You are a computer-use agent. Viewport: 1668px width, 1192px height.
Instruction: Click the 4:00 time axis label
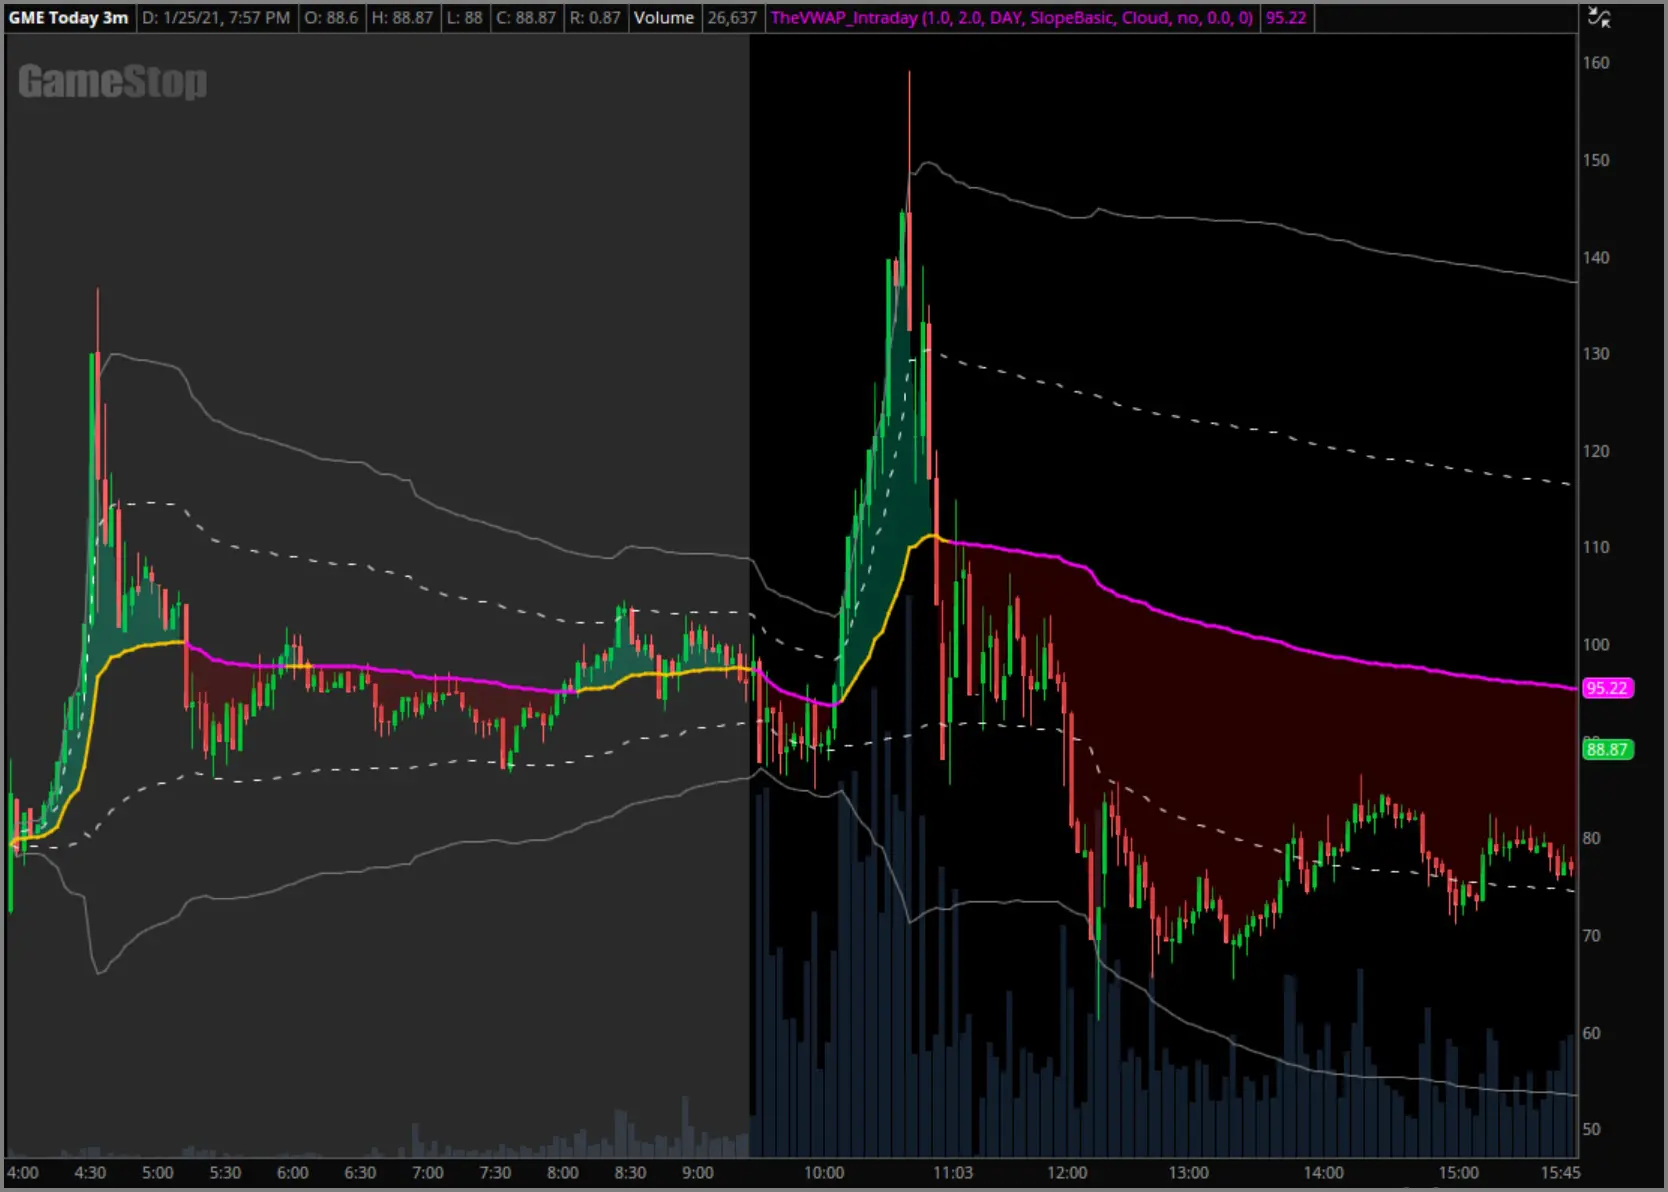click(23, 1173)
